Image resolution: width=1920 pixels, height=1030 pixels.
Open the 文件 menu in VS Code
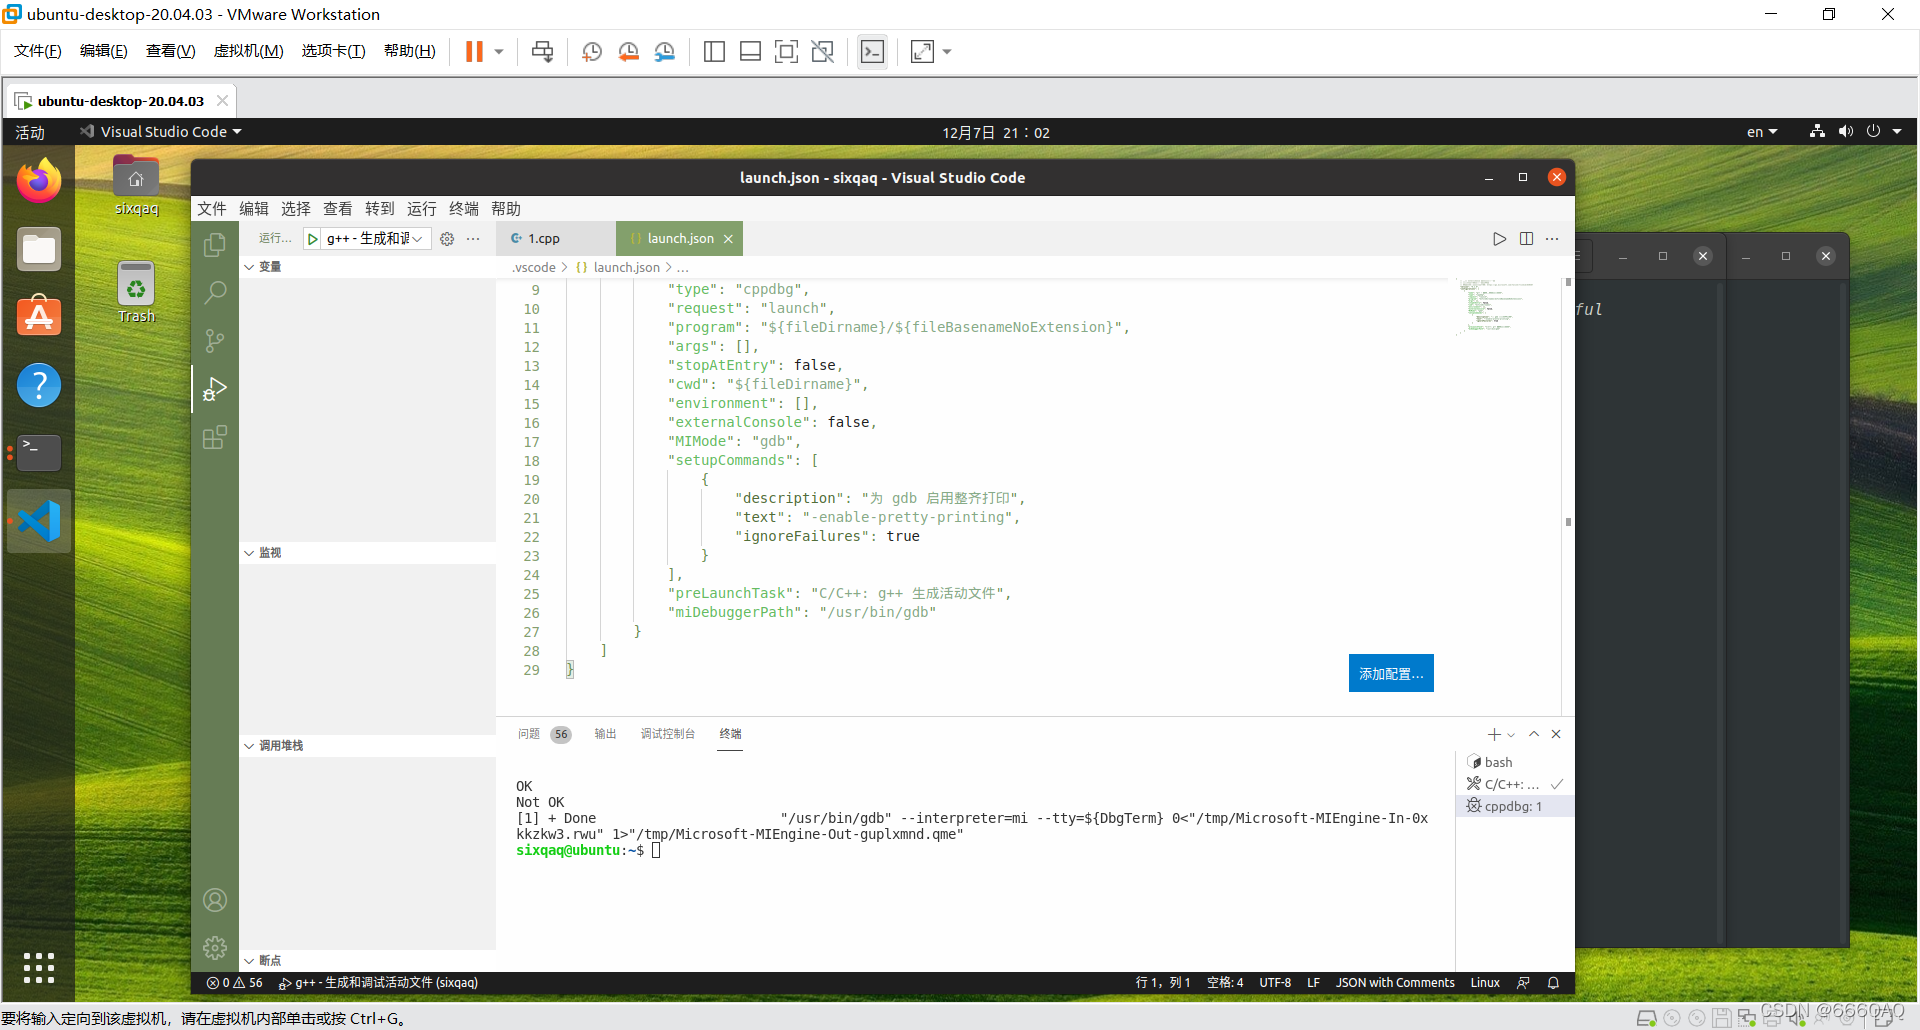click(212, 209)
